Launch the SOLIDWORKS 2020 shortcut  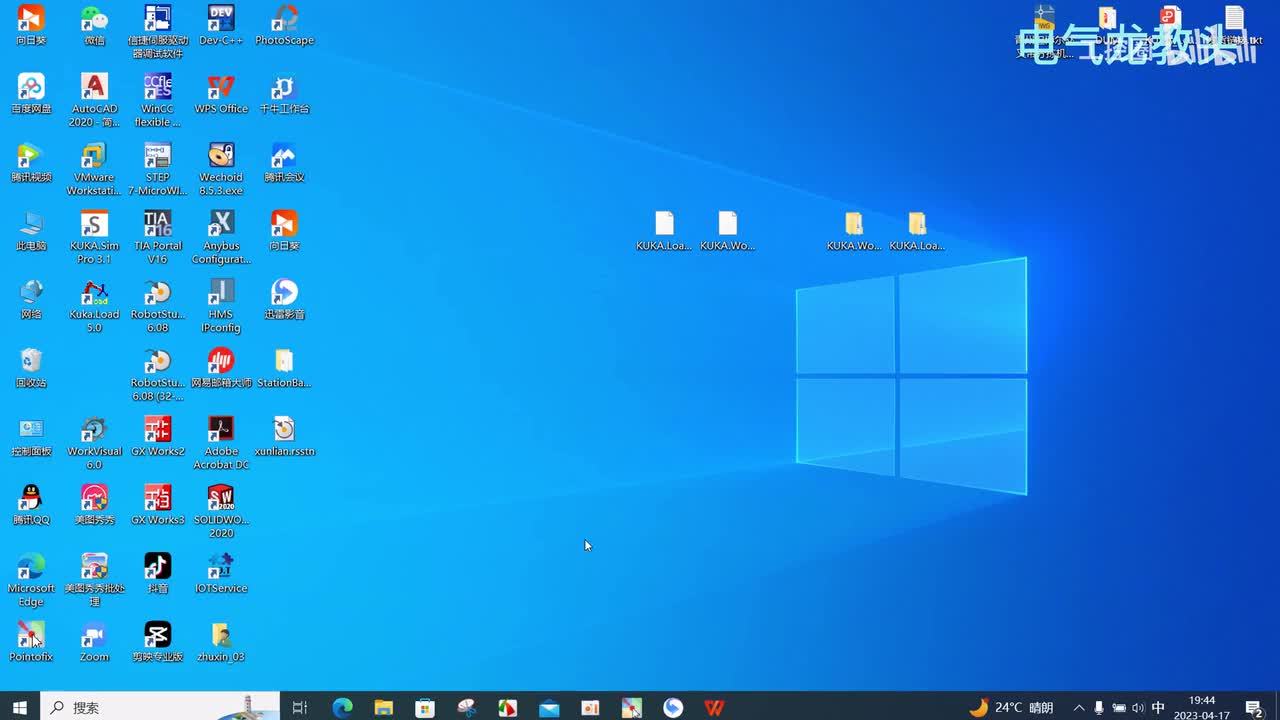(x=221, y=512)
